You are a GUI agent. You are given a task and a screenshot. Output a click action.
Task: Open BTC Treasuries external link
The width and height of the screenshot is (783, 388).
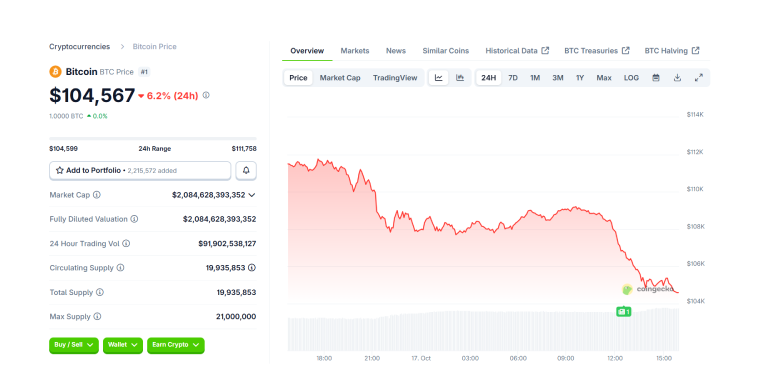pyautogui.click(x=597, y=50)
